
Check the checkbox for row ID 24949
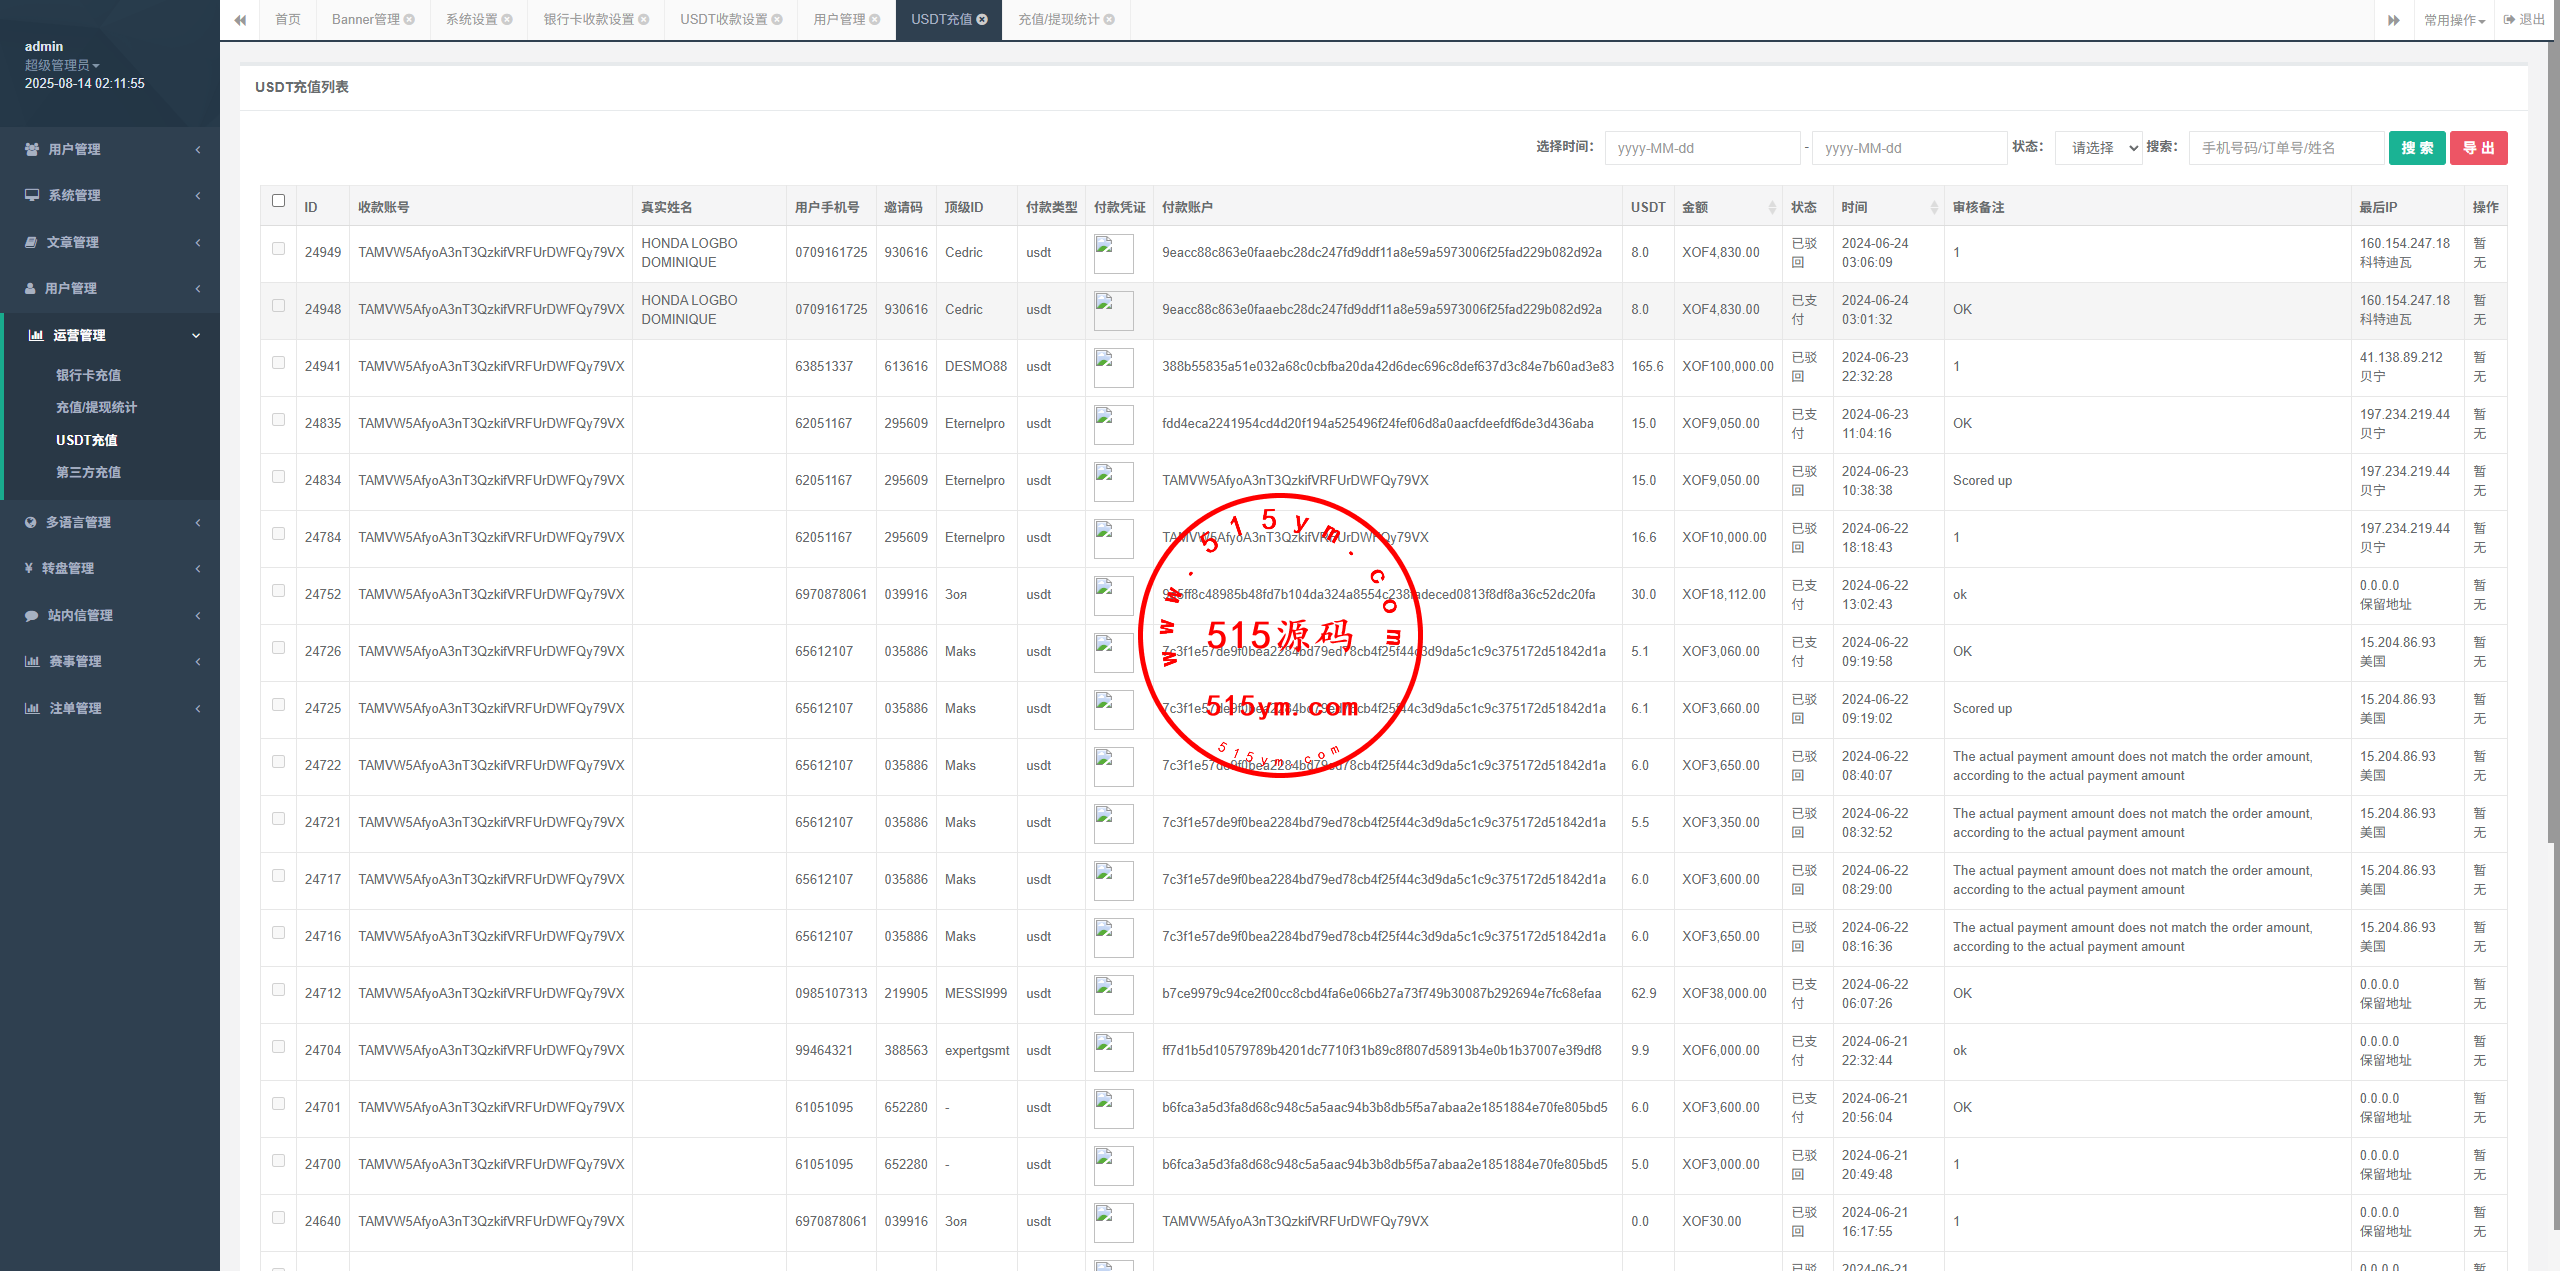pos(278,249)
